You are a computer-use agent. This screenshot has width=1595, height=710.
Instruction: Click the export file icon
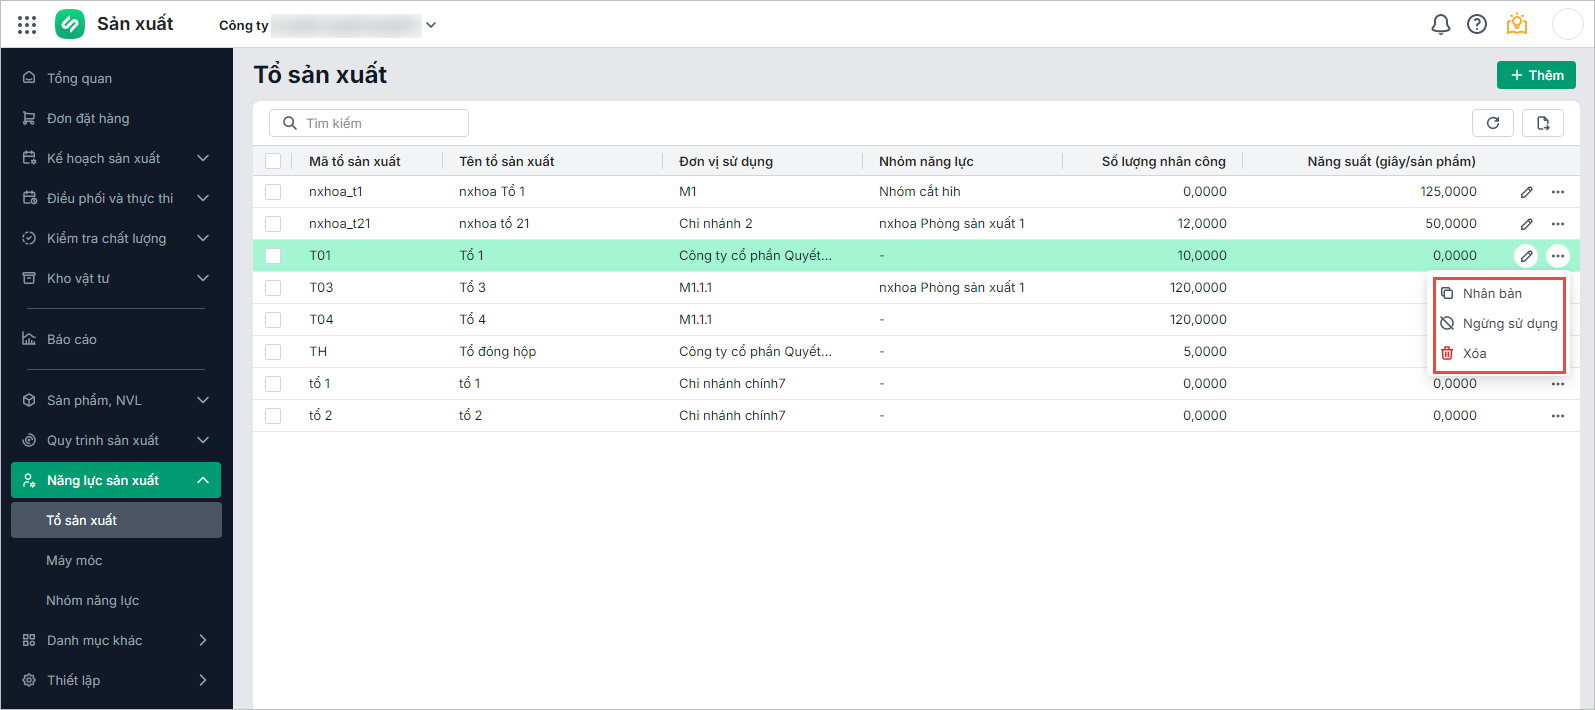(1542, 123)
